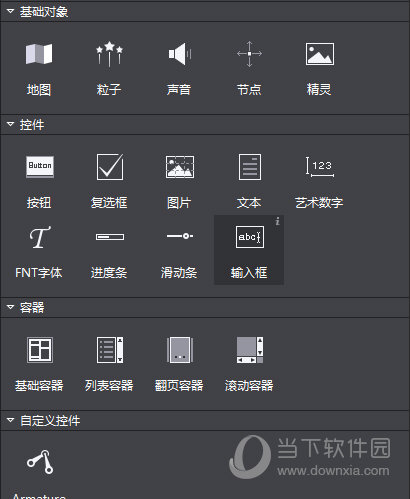Click the 控件 section header text
The image size is (410, 499).
[x=32, y=125]
